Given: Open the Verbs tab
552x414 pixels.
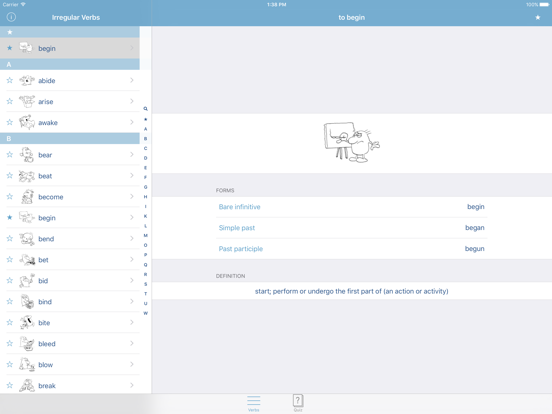Looking at the screenshot, I should [x=253, y=403].
